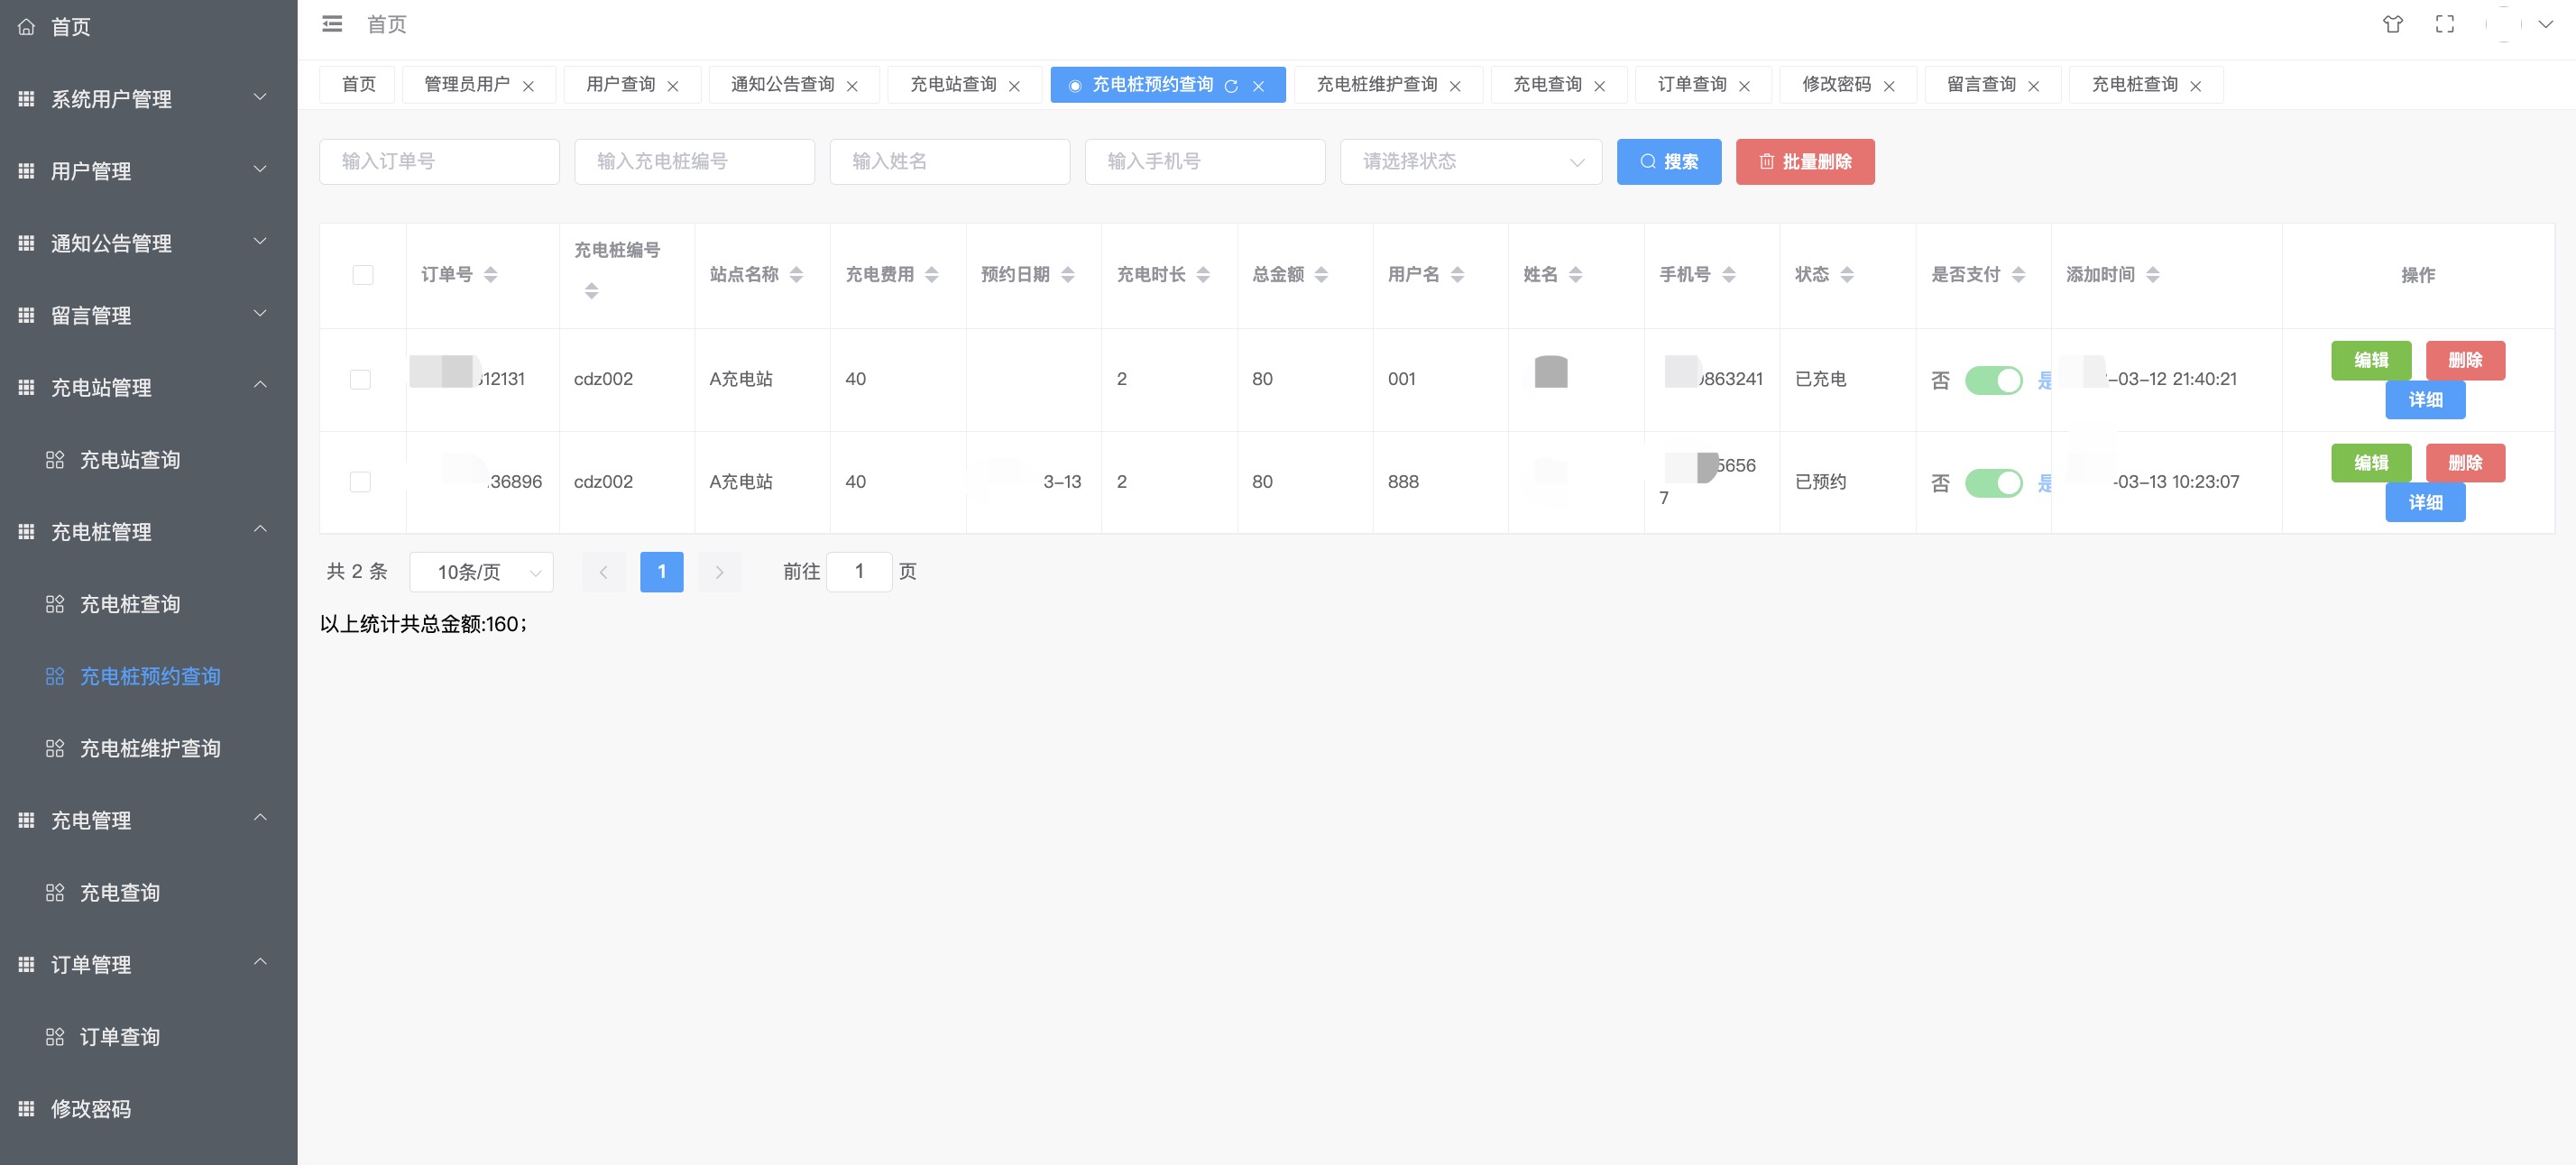Collapse the 充电桩管理 menu
The image size is (2576, 1165).
coord(148,531)
